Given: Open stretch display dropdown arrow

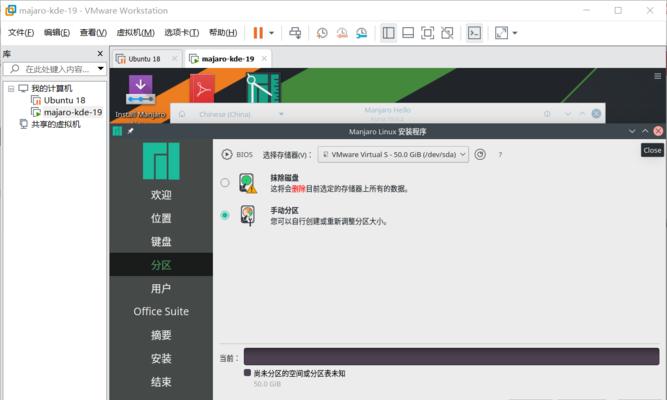Looking at the screenshot, I should pyautogui.click(x=515, y=33).
